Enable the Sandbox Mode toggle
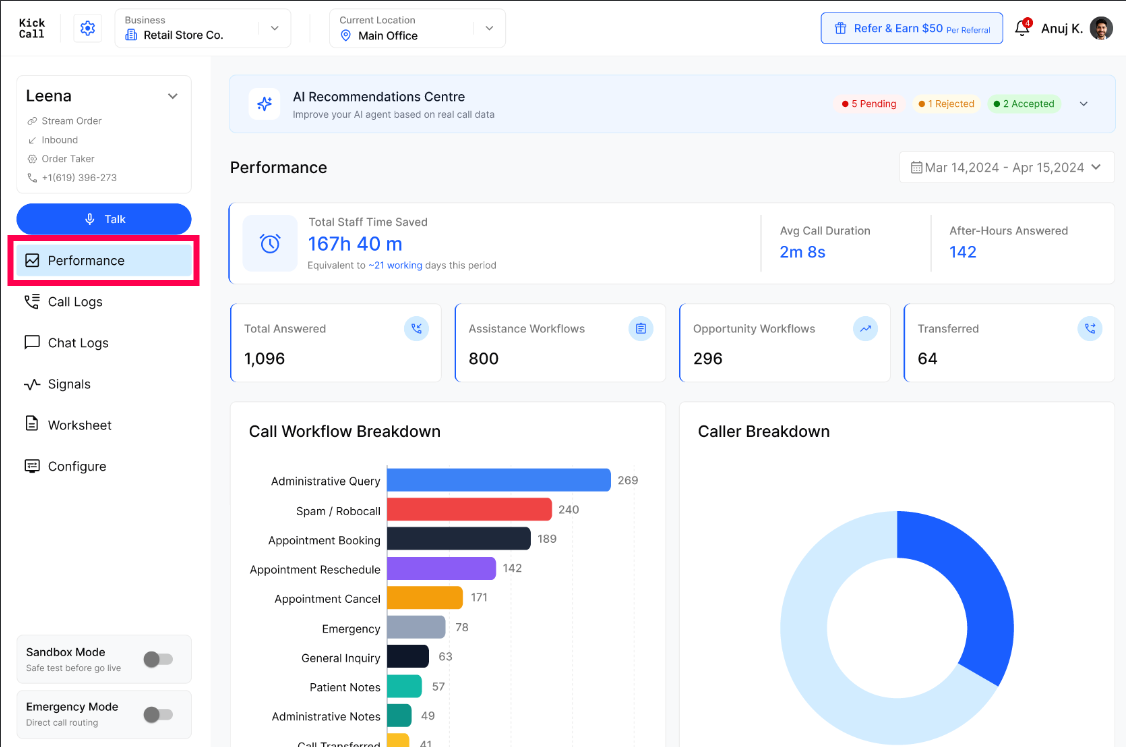Screen dimensions: 1126x747 coord(158,659)
